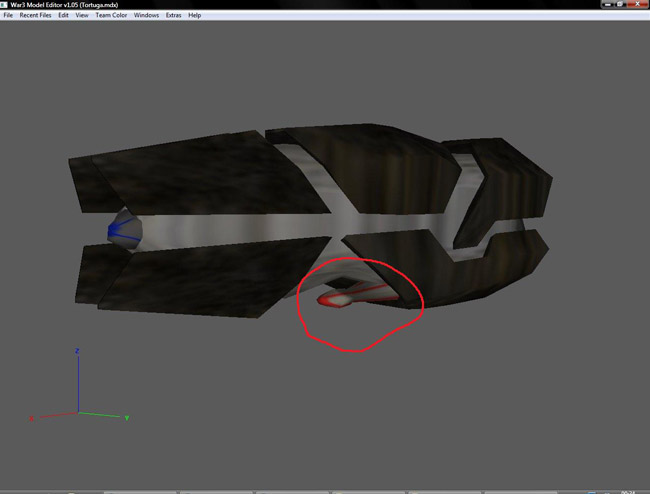Minimize the Model Editor window
The image size is (650, 494).
click(607, 4)
